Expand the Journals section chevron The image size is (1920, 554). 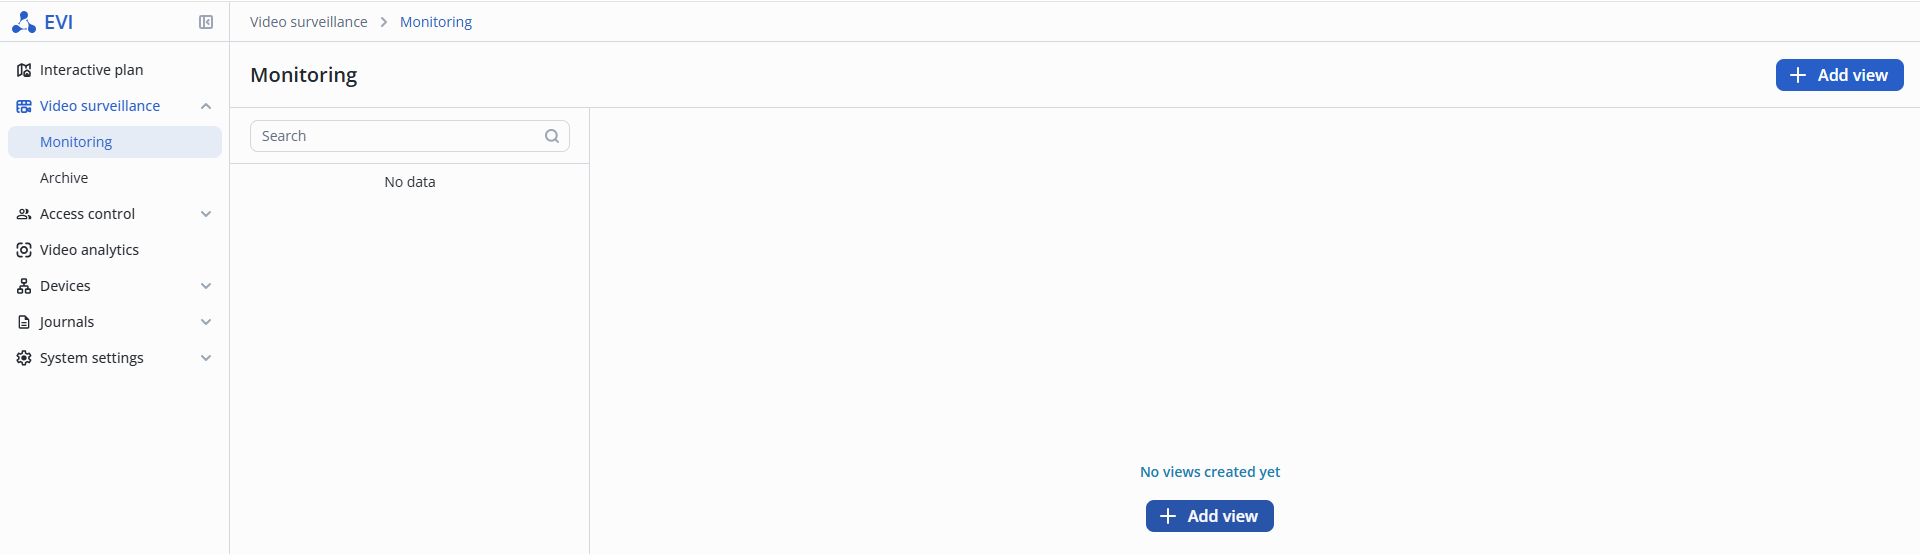(x=206, y=322)
